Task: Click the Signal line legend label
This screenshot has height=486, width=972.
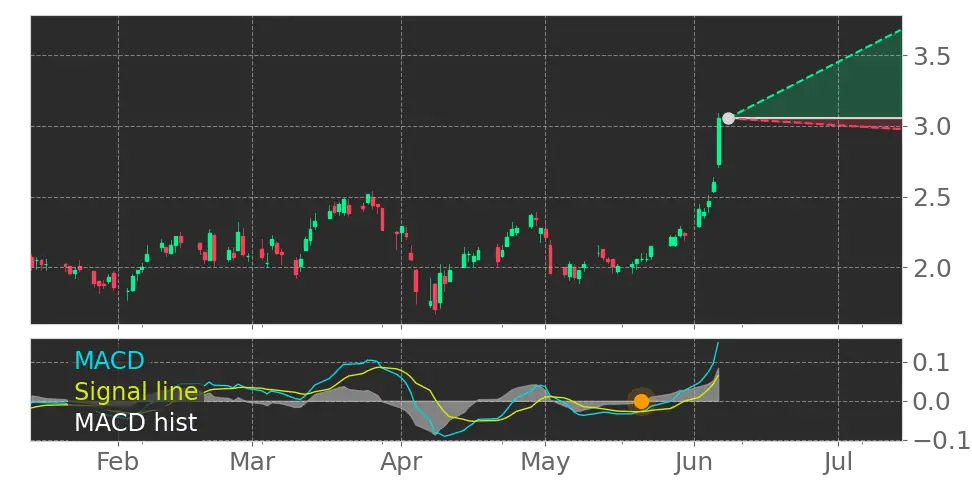Action: pyautogui.click(x=136, y=392)
